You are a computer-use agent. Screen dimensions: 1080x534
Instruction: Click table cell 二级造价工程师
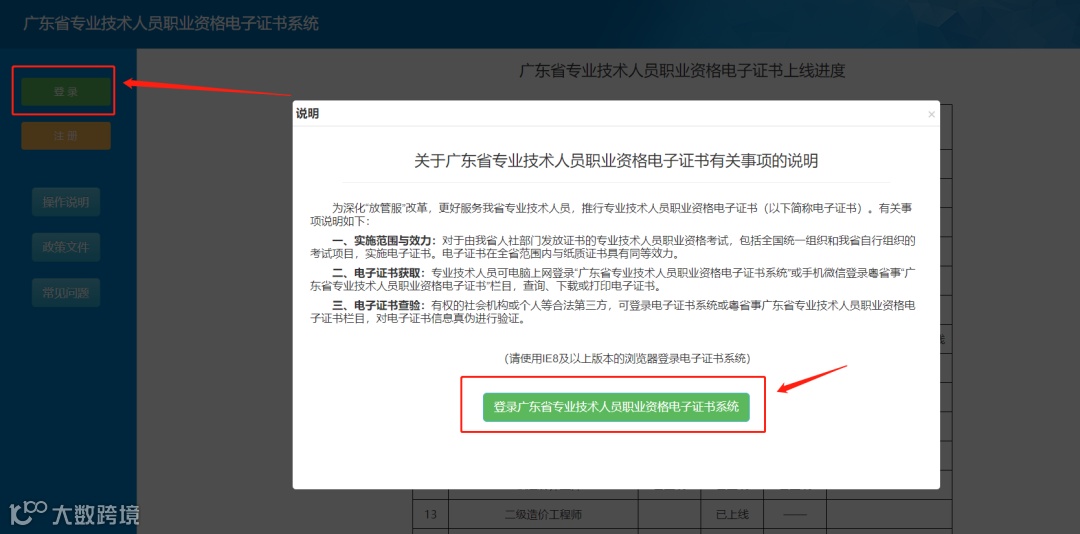point(543,515)
